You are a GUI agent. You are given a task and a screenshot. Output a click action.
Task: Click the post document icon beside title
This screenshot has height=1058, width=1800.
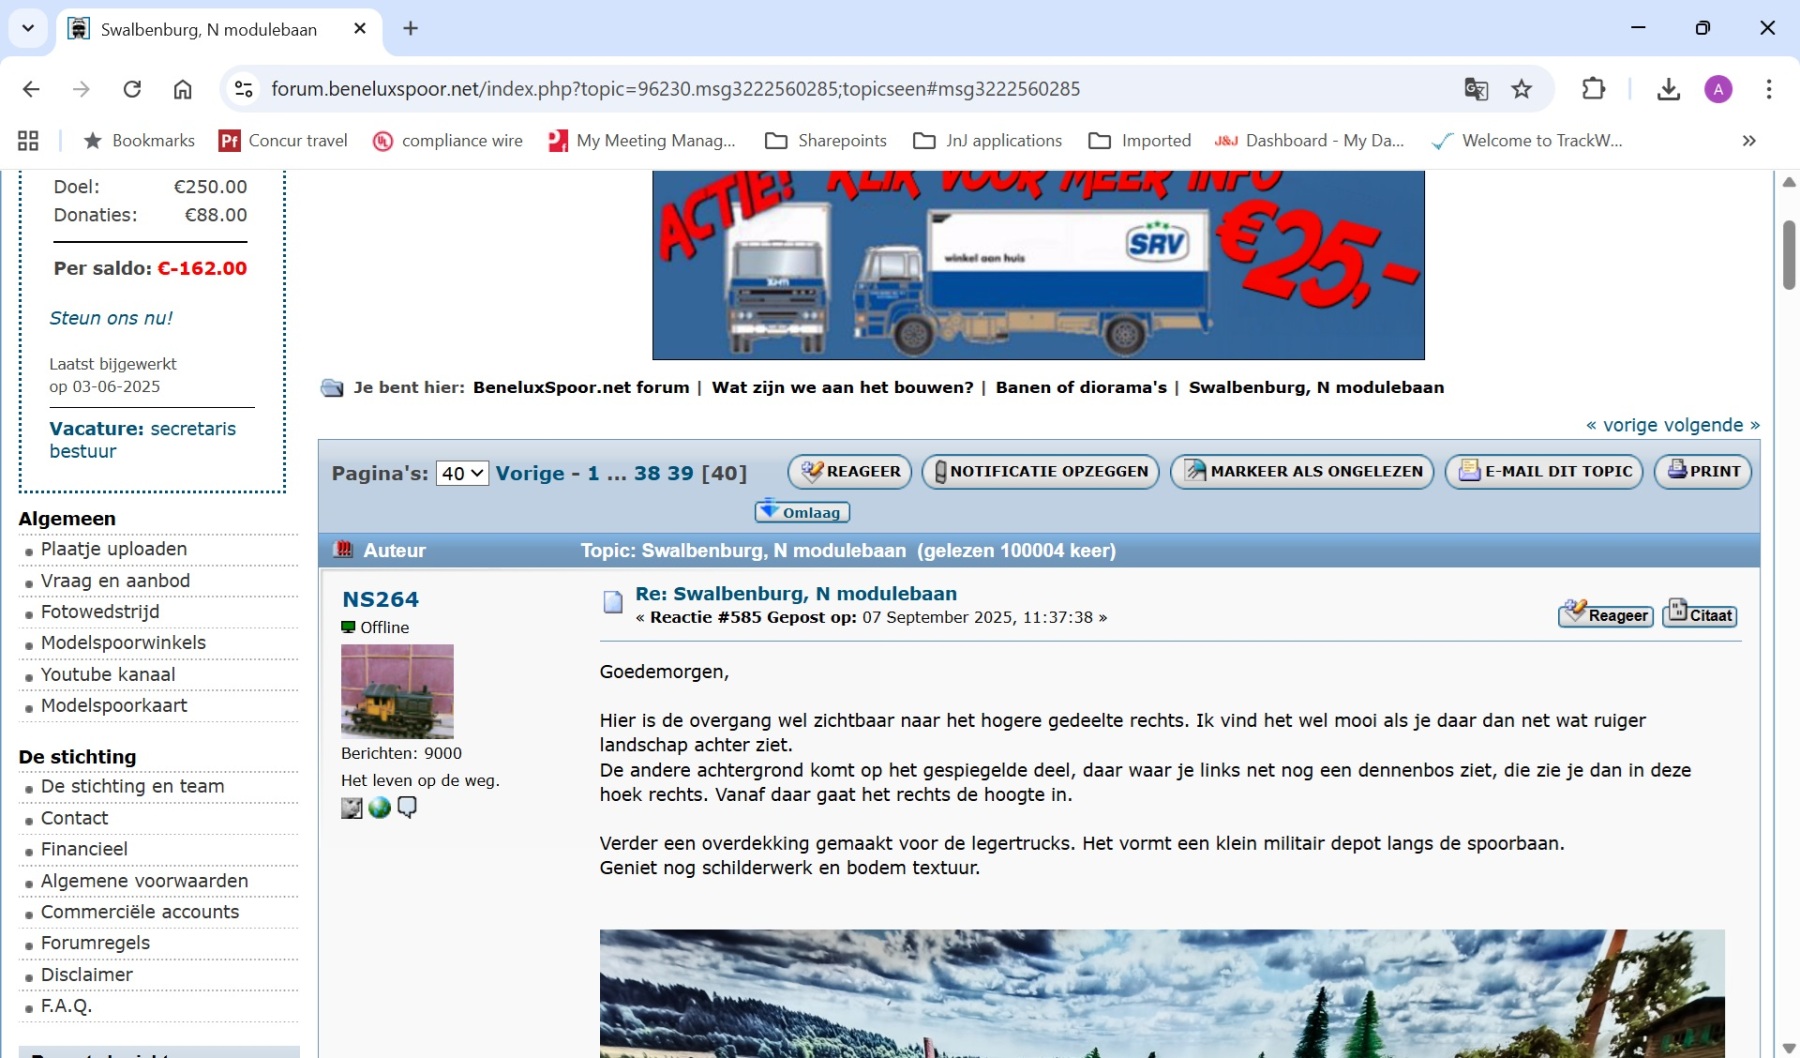click(x=613, y=602)
